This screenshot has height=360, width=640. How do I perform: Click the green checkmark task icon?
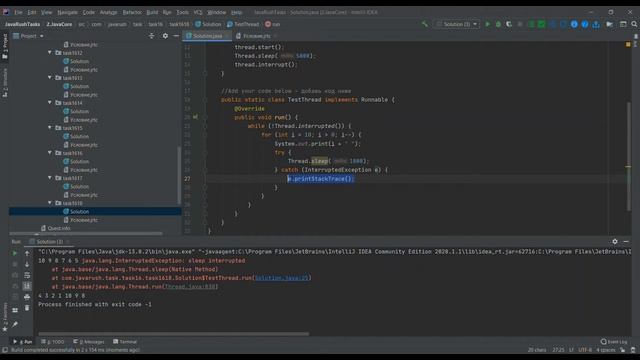(541, 24)
